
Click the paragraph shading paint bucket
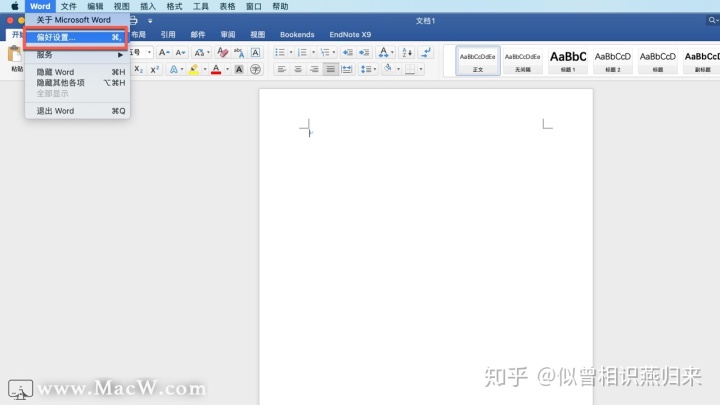[388, 69]
